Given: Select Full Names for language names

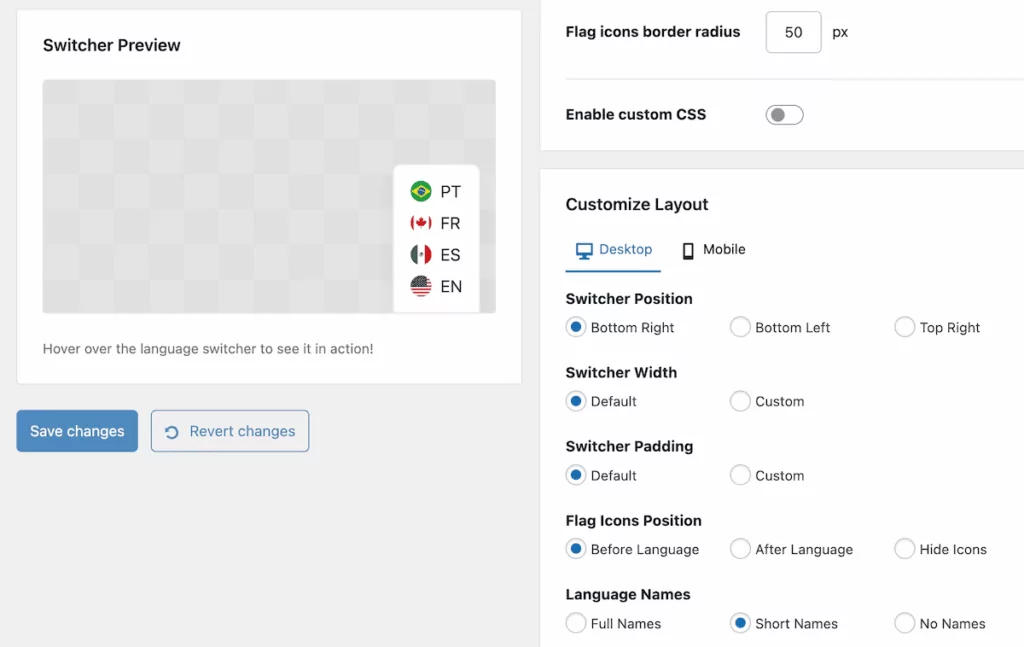Looking at the screenshot, I should [576, 623].
